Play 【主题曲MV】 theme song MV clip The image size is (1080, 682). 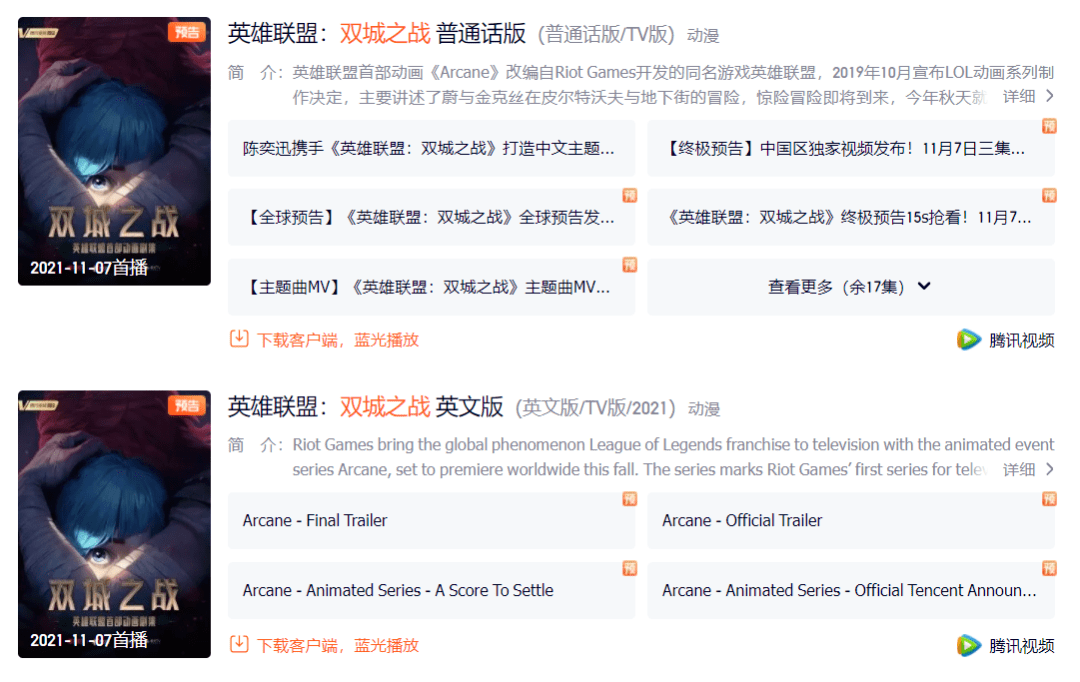click(x=431, y=287)
